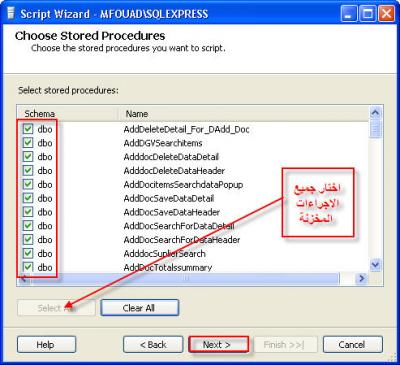The height and width of the screenshot is (365, 400).
Task: Toggle the AdddocDeleteDataDetail checkbox
Action: 28,157
